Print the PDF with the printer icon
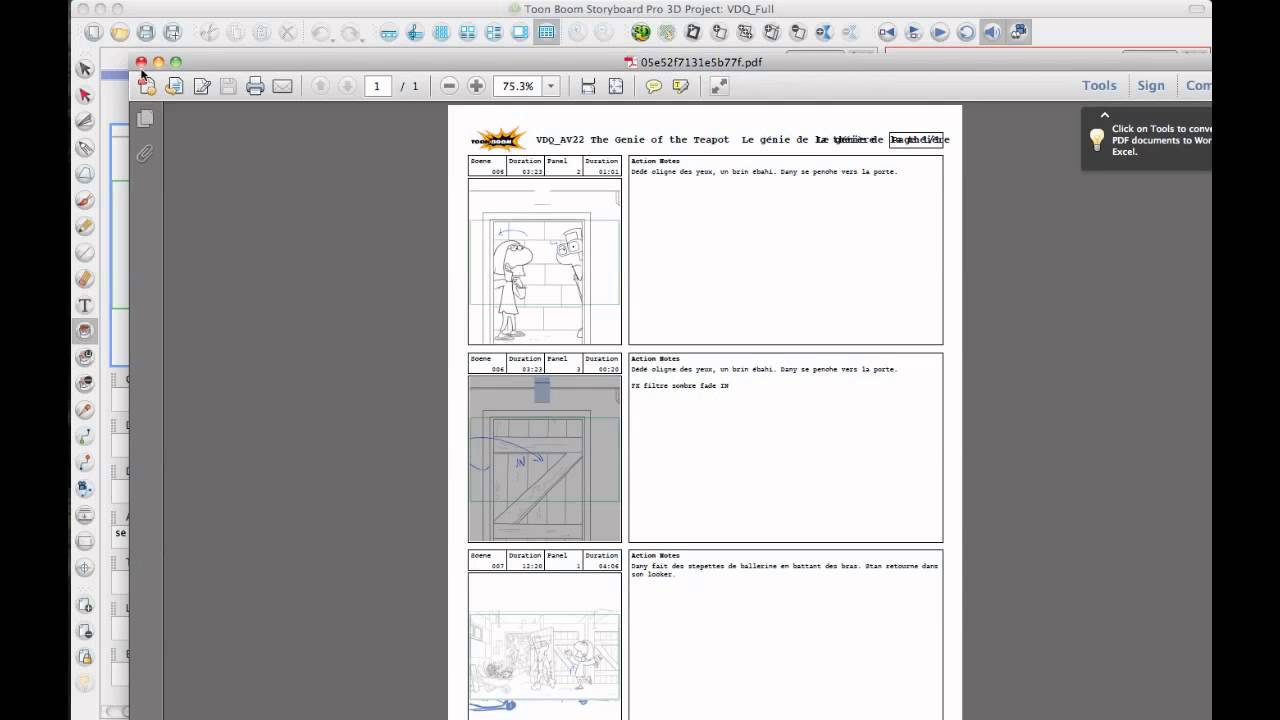 (x=255, y=86)
